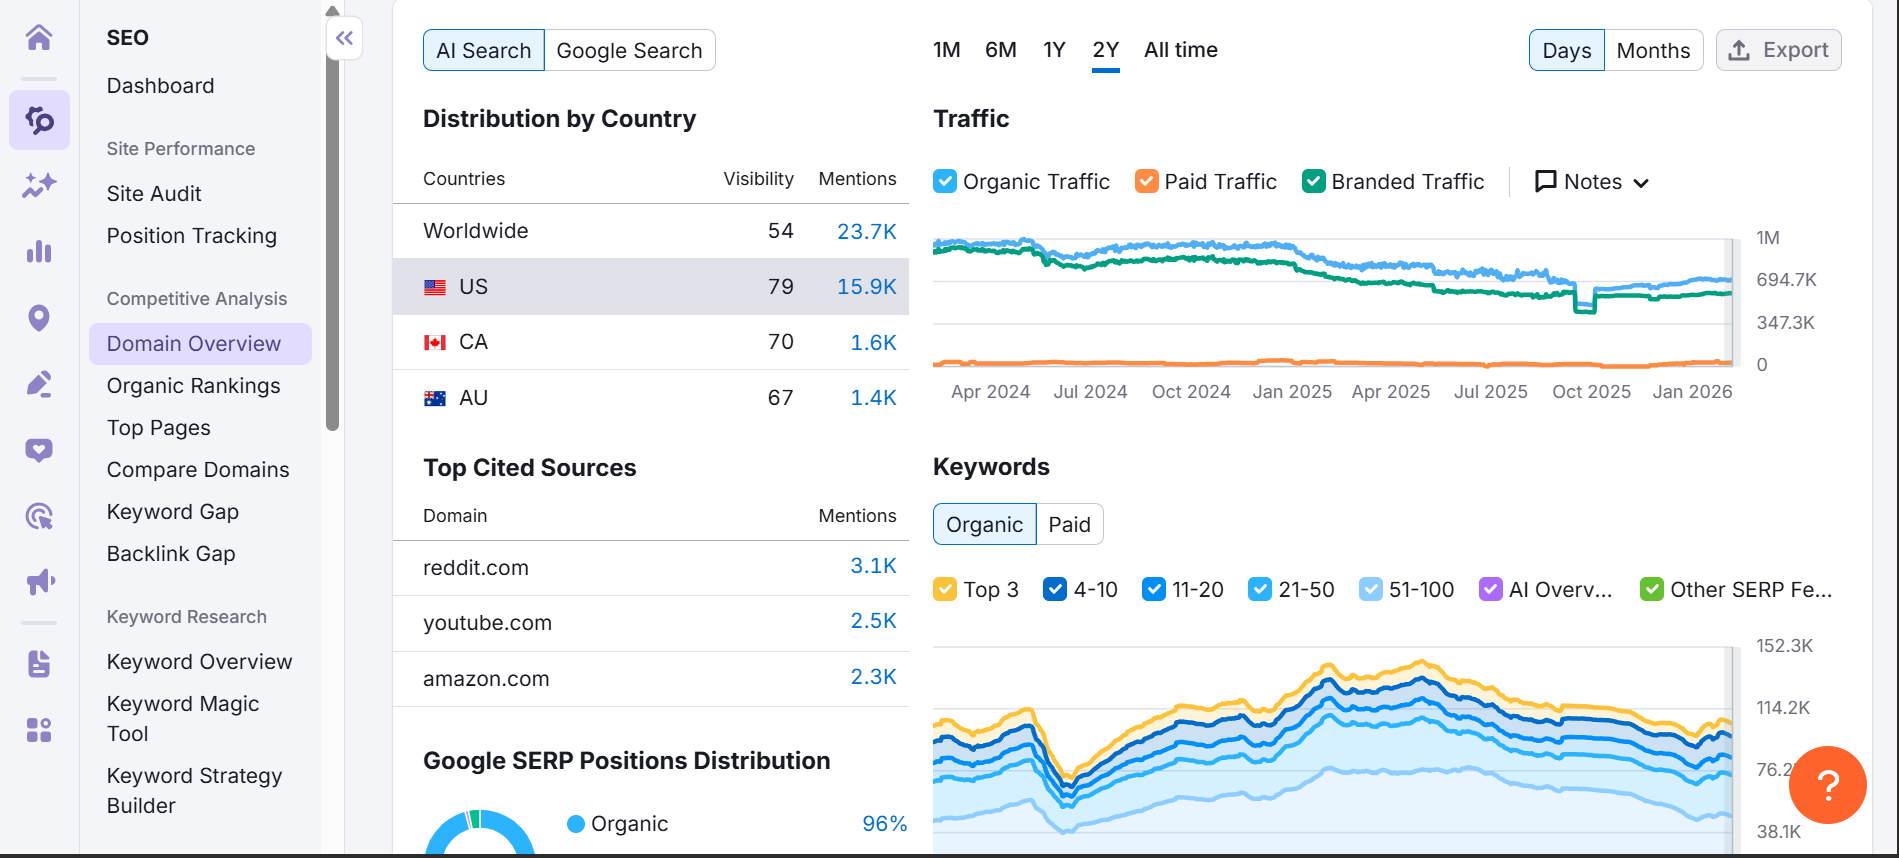
Task: Click Organic 96% value link
Action: click(x=885, y=824)
